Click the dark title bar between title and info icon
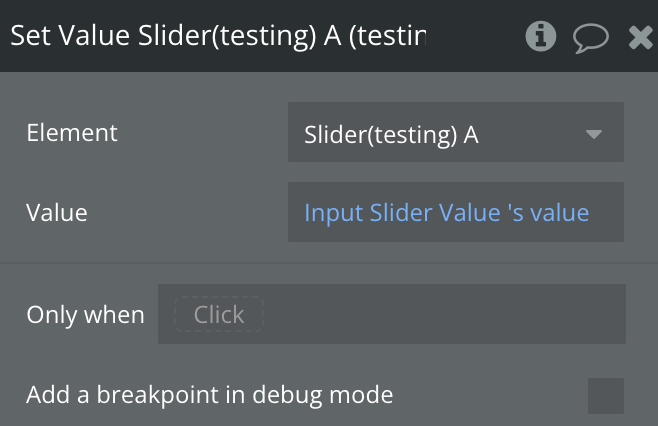The width and height of the screenshot is (658, 426). (476, 37)
